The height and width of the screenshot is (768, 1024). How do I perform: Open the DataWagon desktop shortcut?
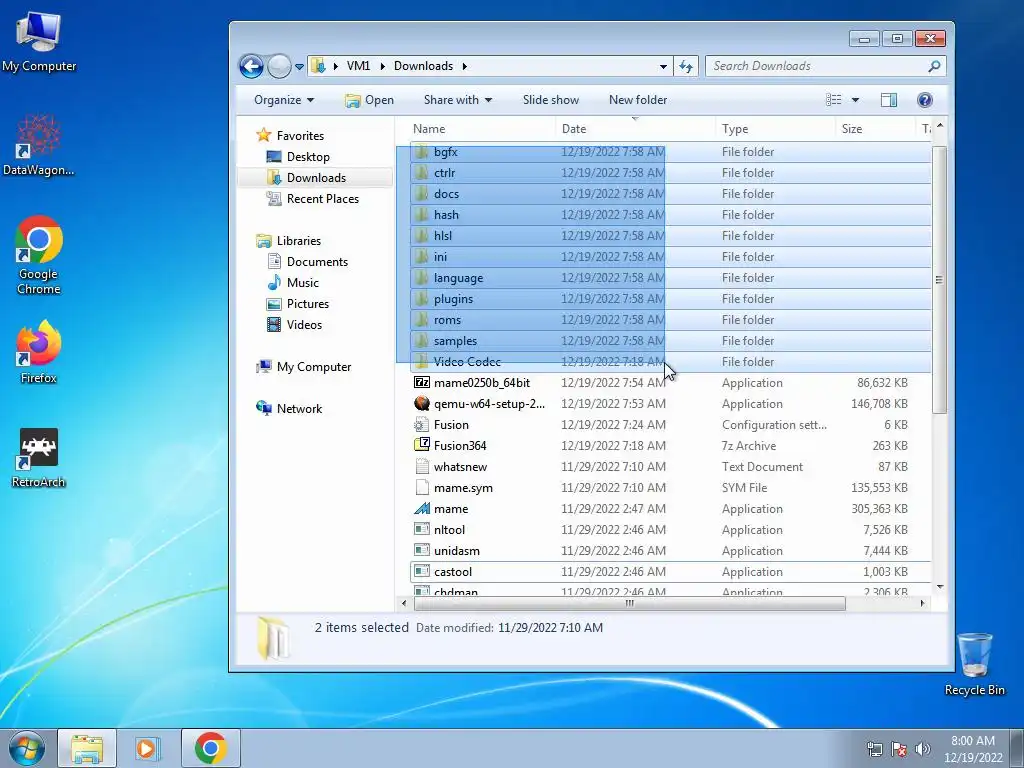[x=39, y=145]
